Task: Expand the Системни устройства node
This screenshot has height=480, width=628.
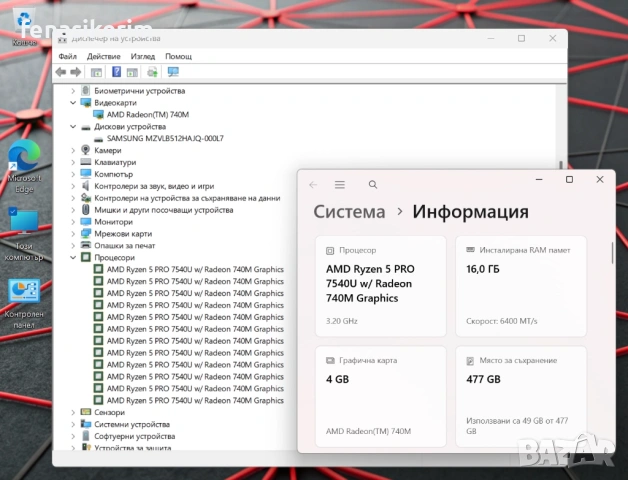Action: [x=73, y=424]
